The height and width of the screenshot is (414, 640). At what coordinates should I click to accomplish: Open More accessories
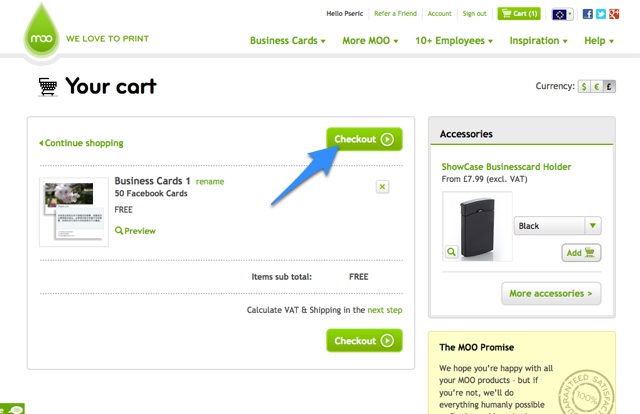click(551, 293)
